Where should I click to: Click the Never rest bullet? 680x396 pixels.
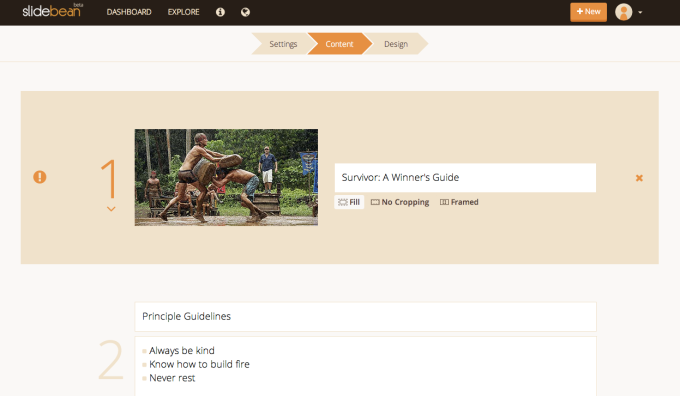pyautogui.click(x=172, y=378)
